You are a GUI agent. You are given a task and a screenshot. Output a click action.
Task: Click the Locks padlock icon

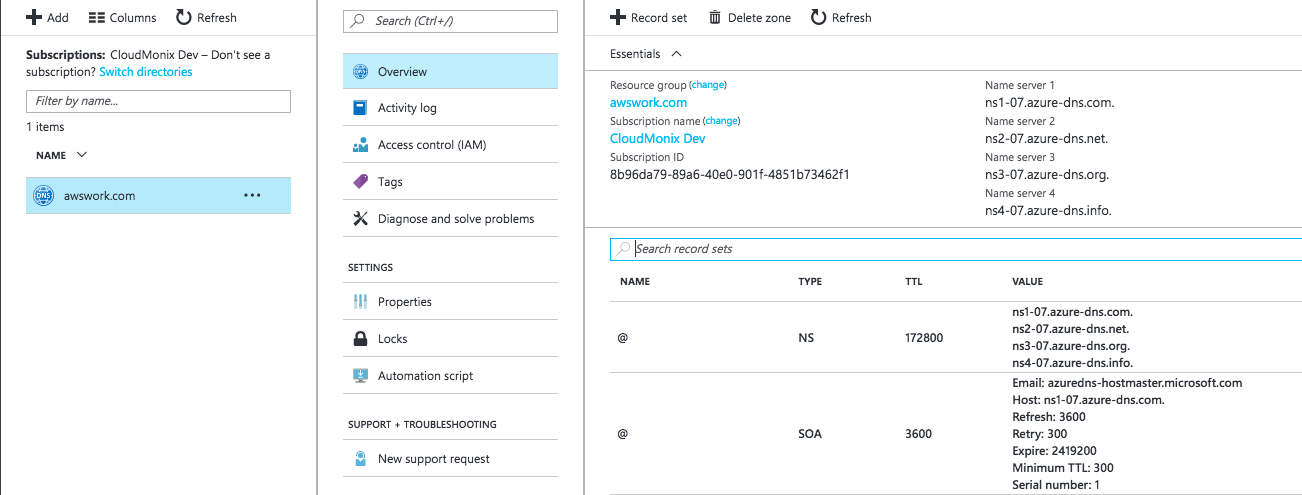tap(360, 339)
